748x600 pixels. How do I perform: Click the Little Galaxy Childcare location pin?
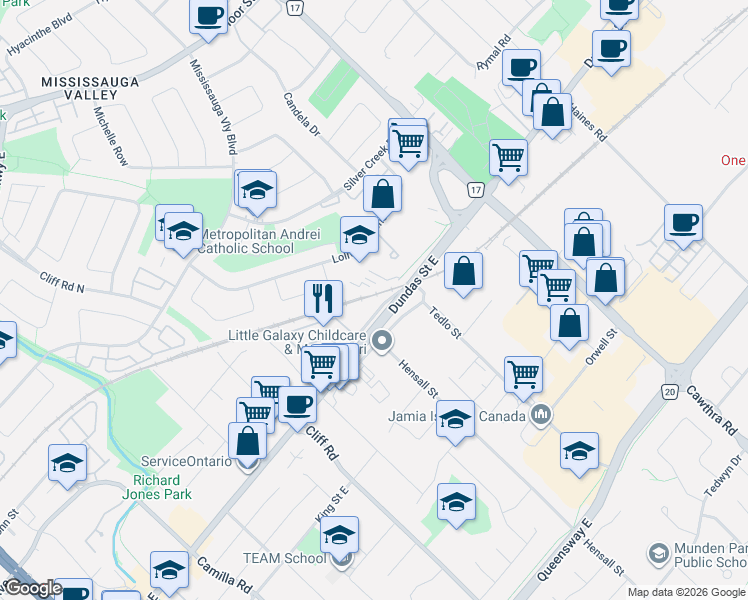click(382, 342)
